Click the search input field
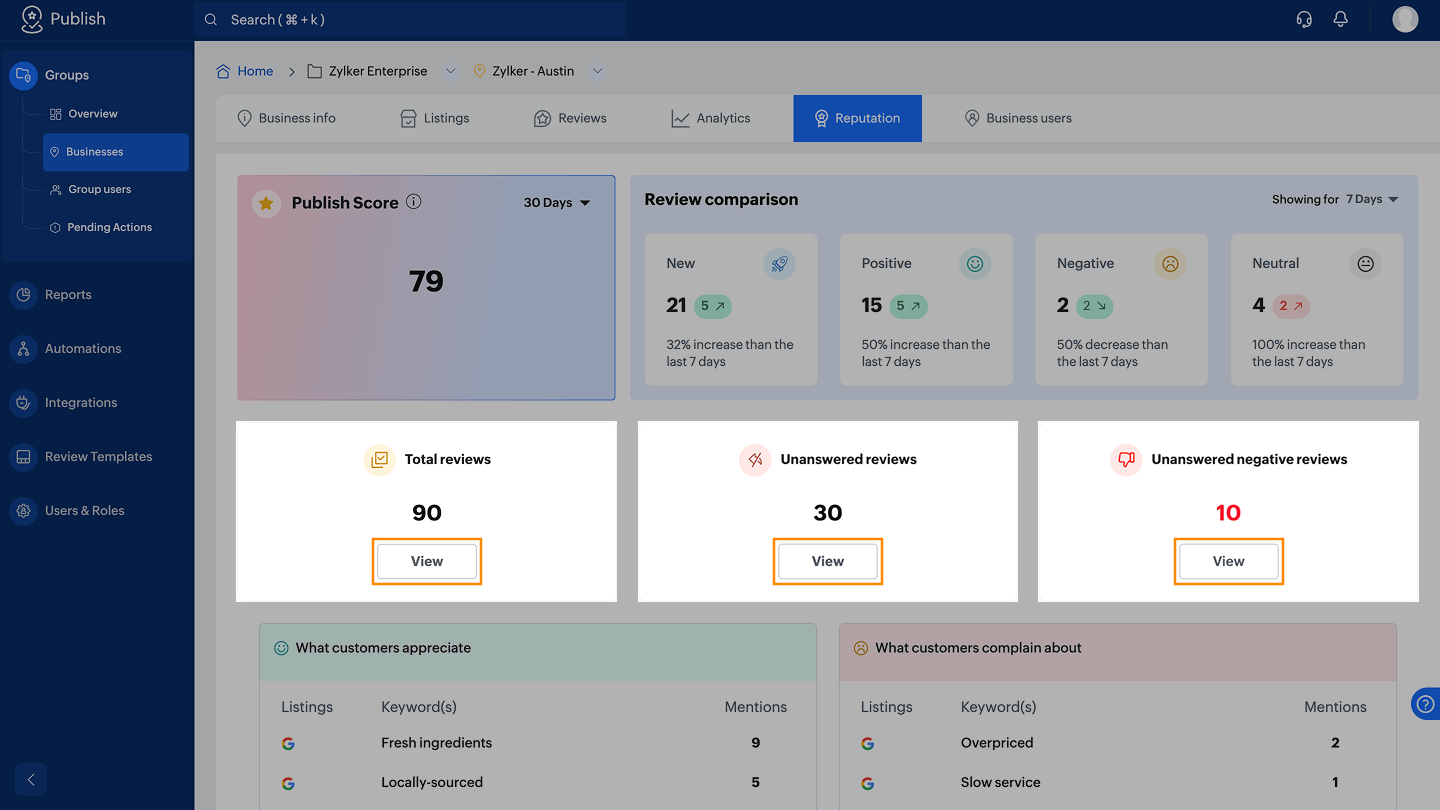Image resolution: width=1440 pixels, height=810 pixels. 410,20
